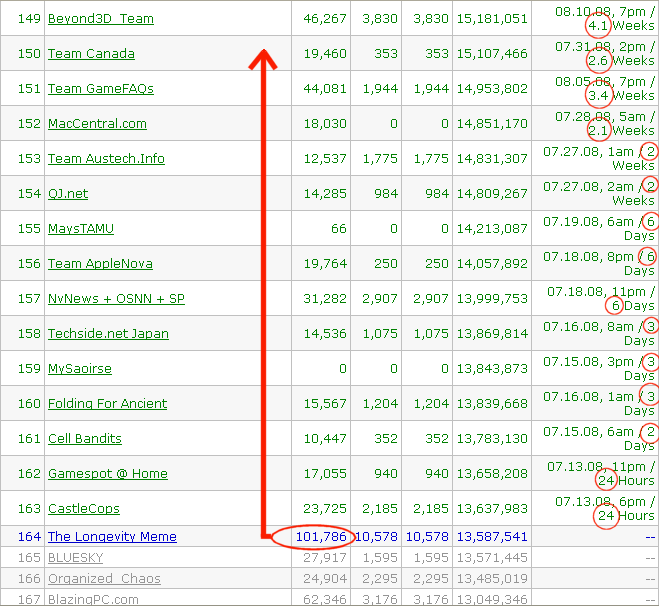Image resolution: width=659 pixels, height=606 pixels.
Task: Open the Beyond3D_Team team link
Action: (101, 19)
